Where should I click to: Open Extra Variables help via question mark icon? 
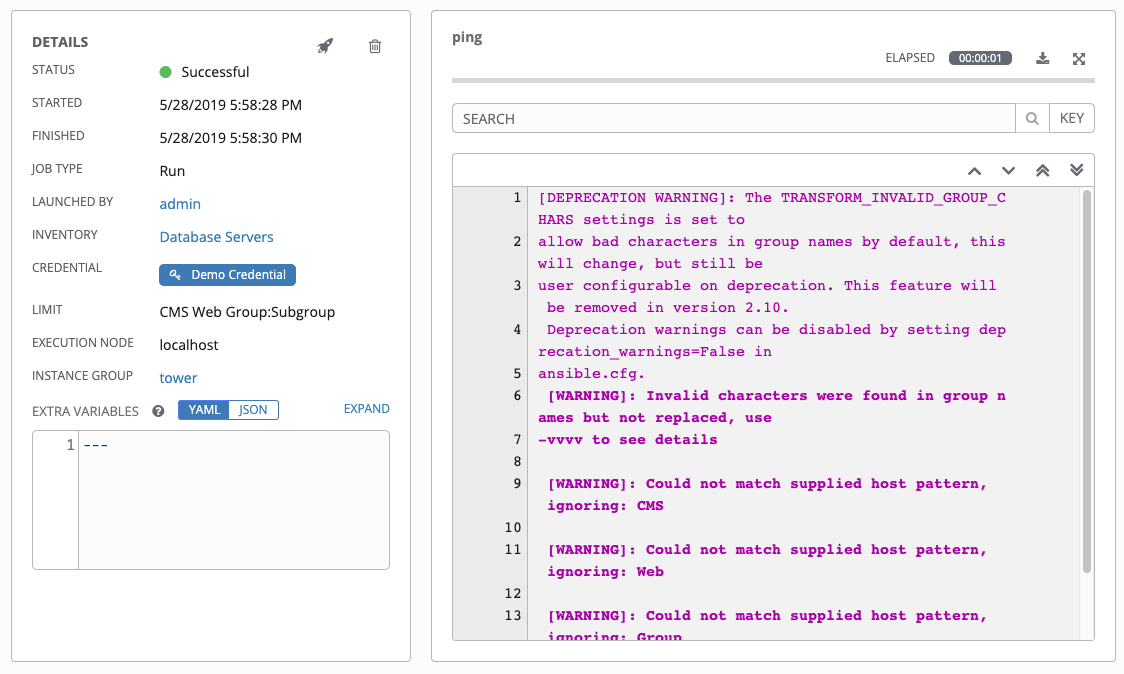pyautogui.click(x=157, y=410)
